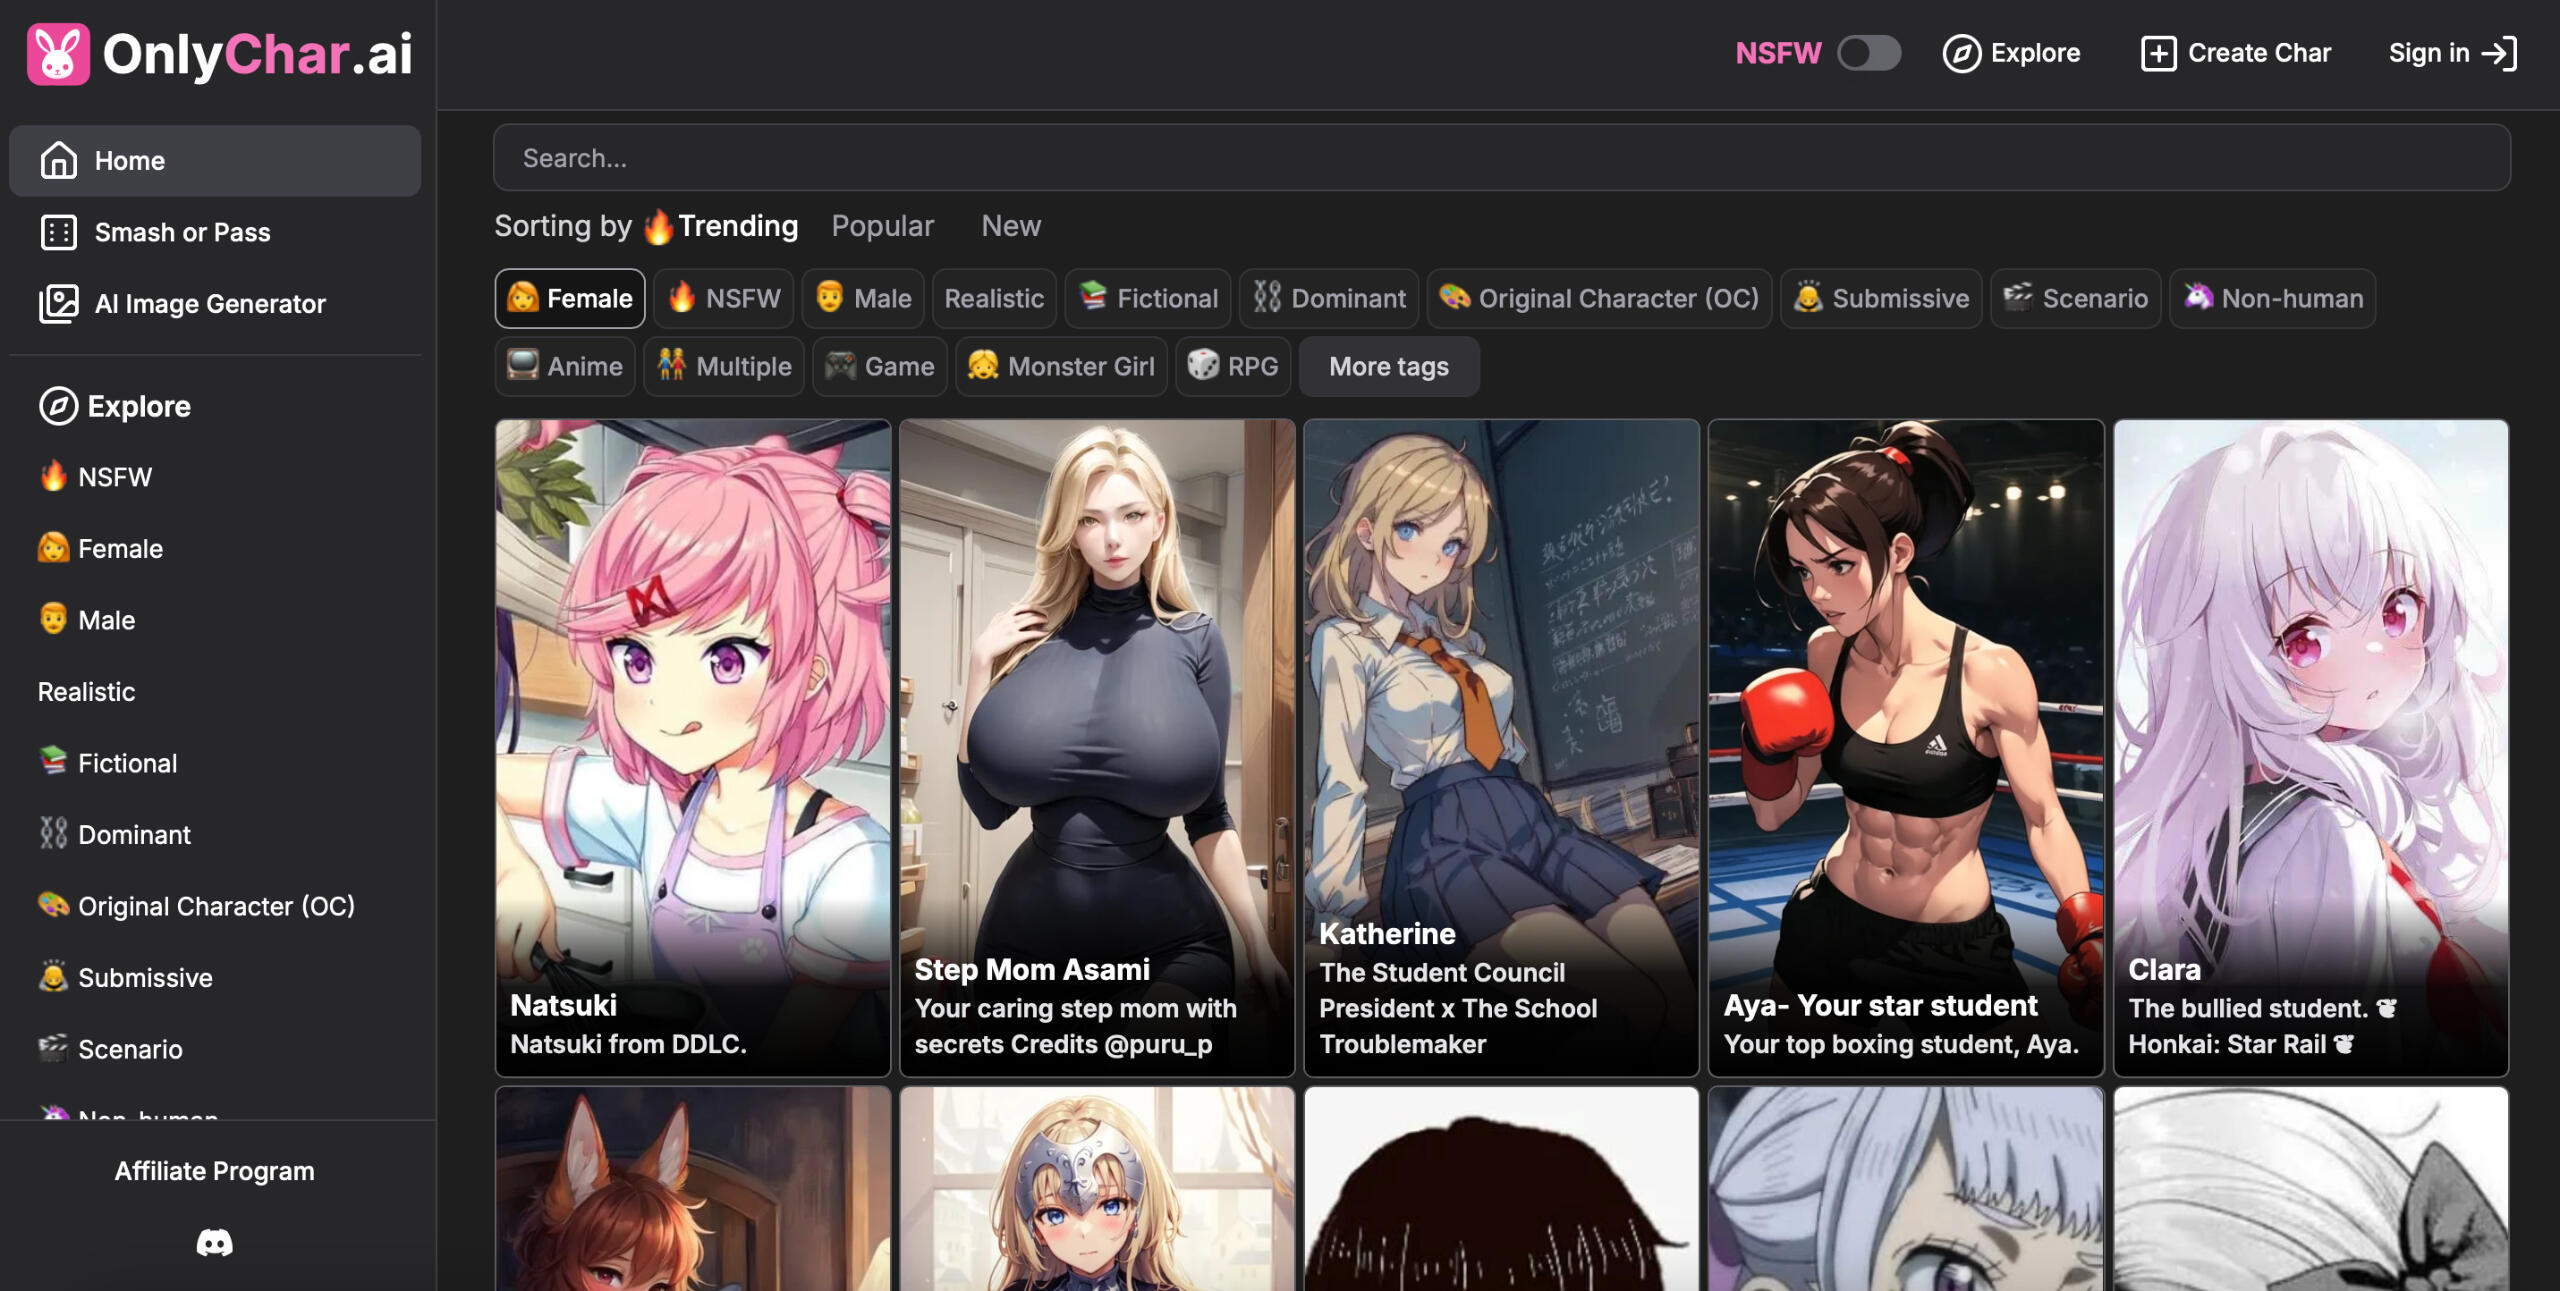The image size is (2560, 1291).
Task: Toggle the Fictional tag filter chip
Action: [1148, 298]
